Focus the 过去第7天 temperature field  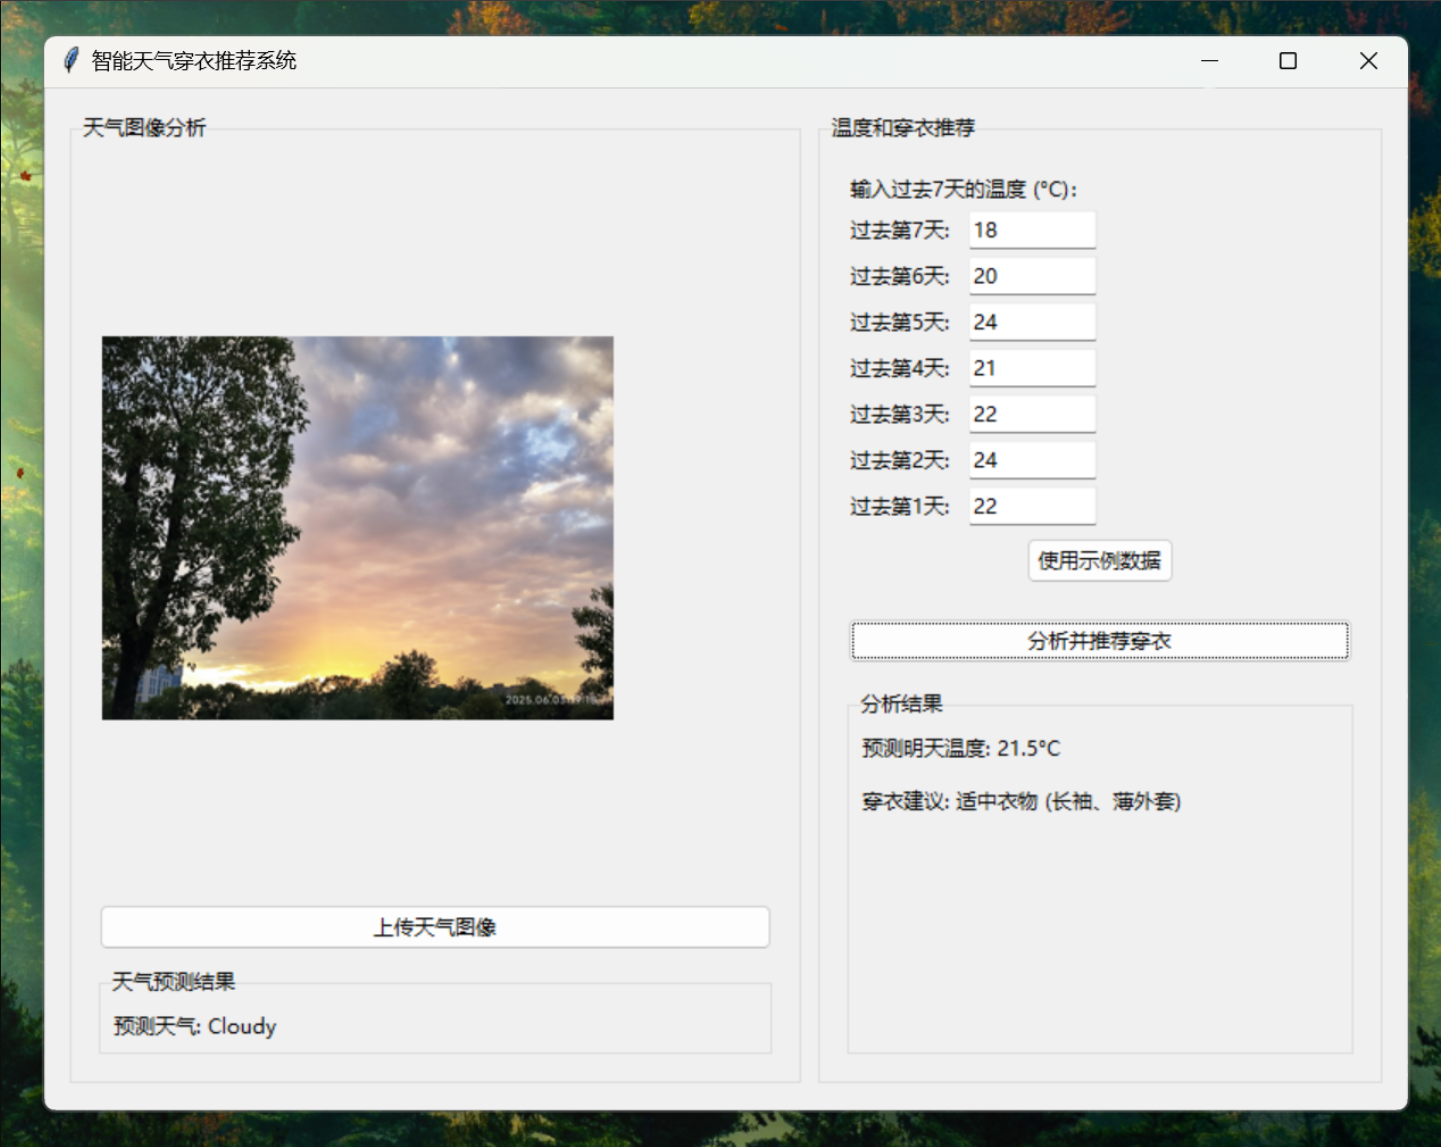pos(1031,230)
